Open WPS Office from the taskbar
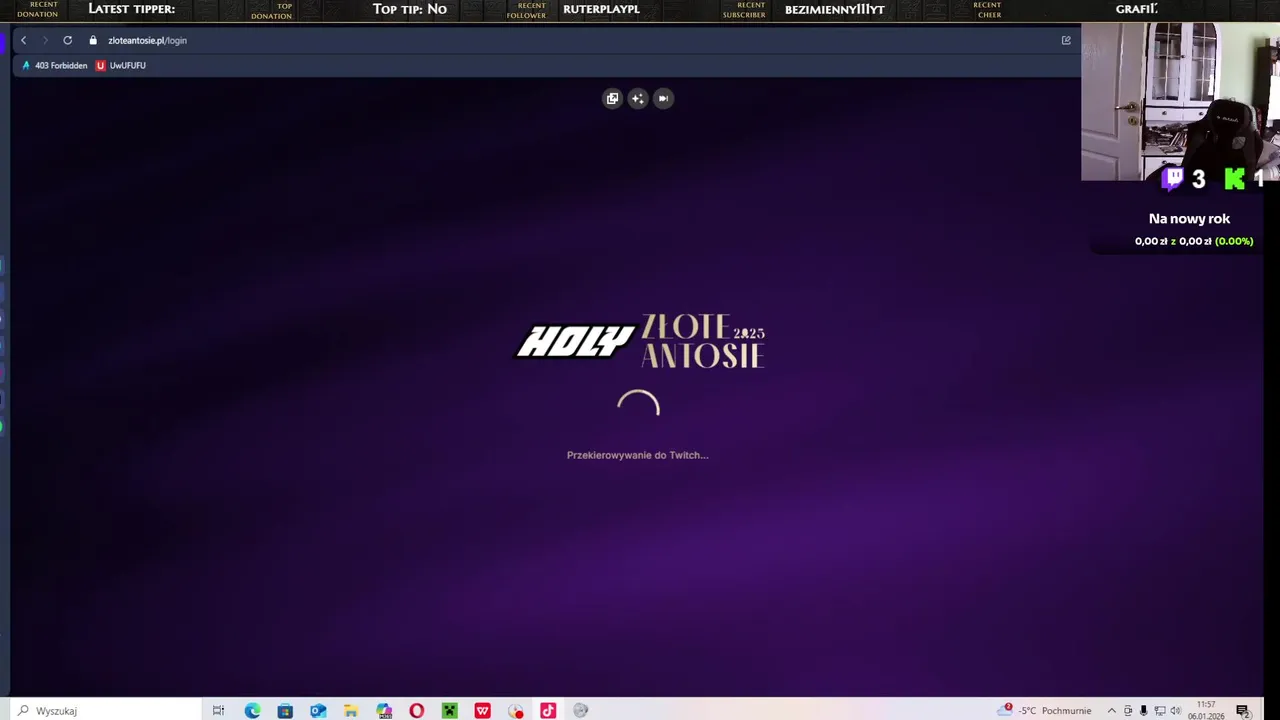Image resolution: width=1280 pixels, height=720 pixels. pos(483,711)
